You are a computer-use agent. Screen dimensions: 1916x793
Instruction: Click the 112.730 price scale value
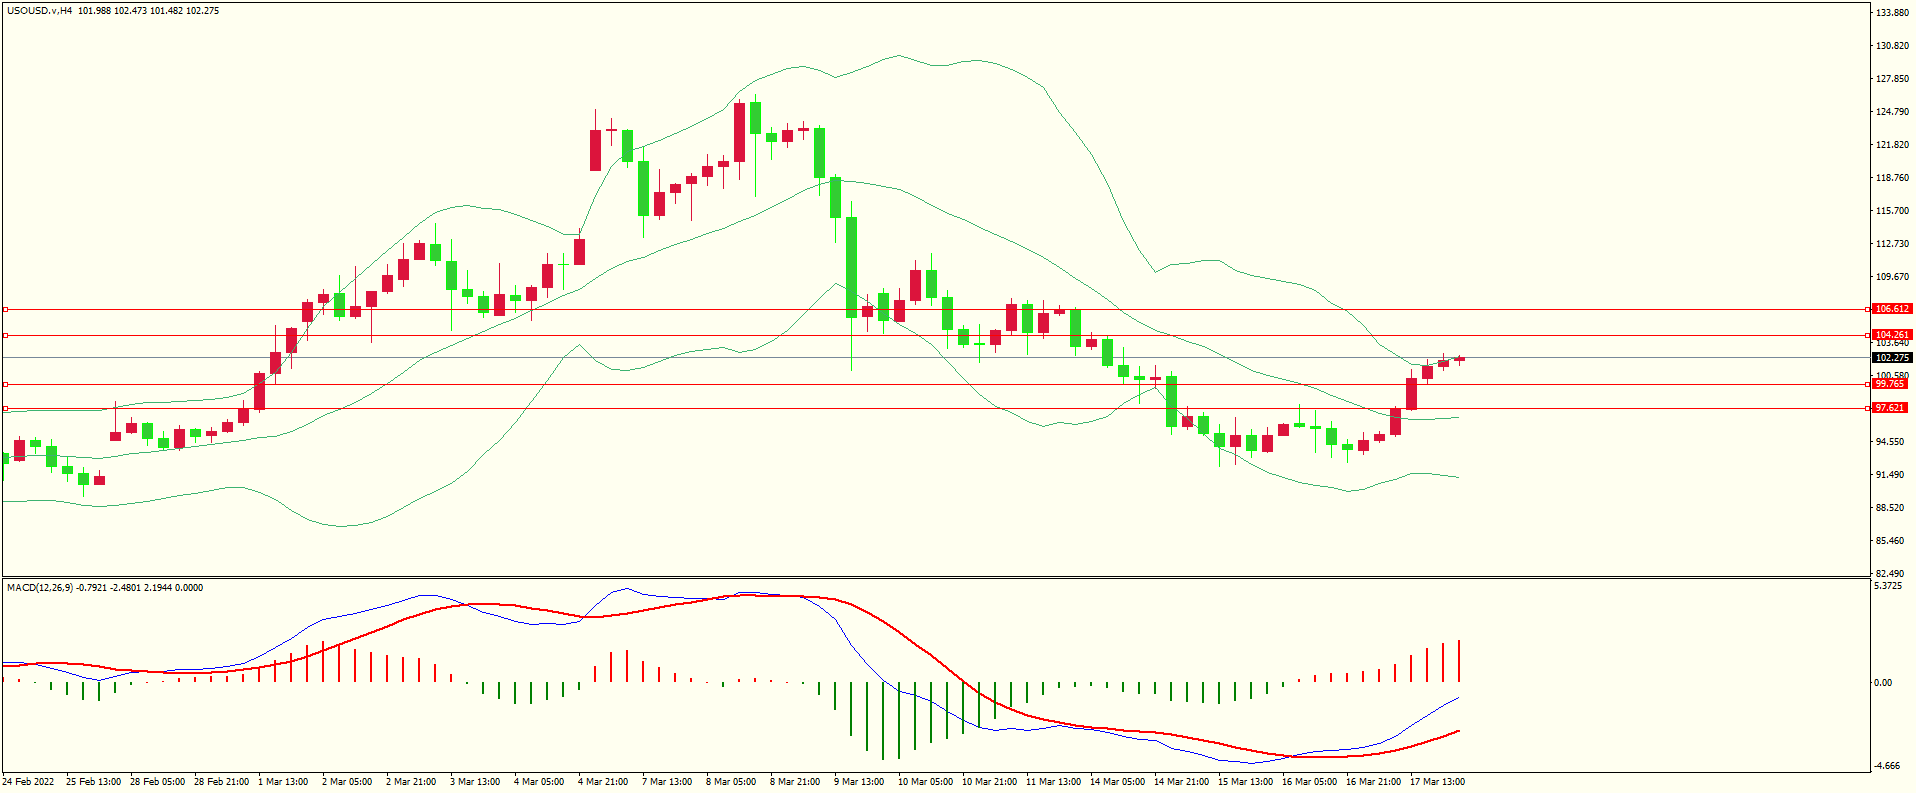pyautogui.click(x=1892, y=244)
